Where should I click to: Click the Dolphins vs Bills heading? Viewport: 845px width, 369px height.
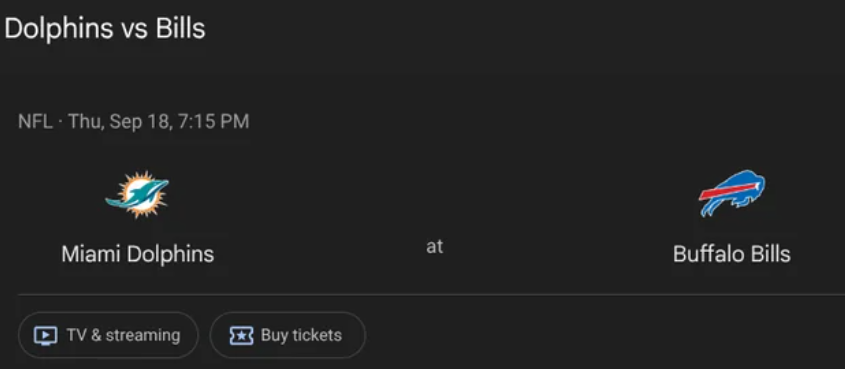[105, 29]
